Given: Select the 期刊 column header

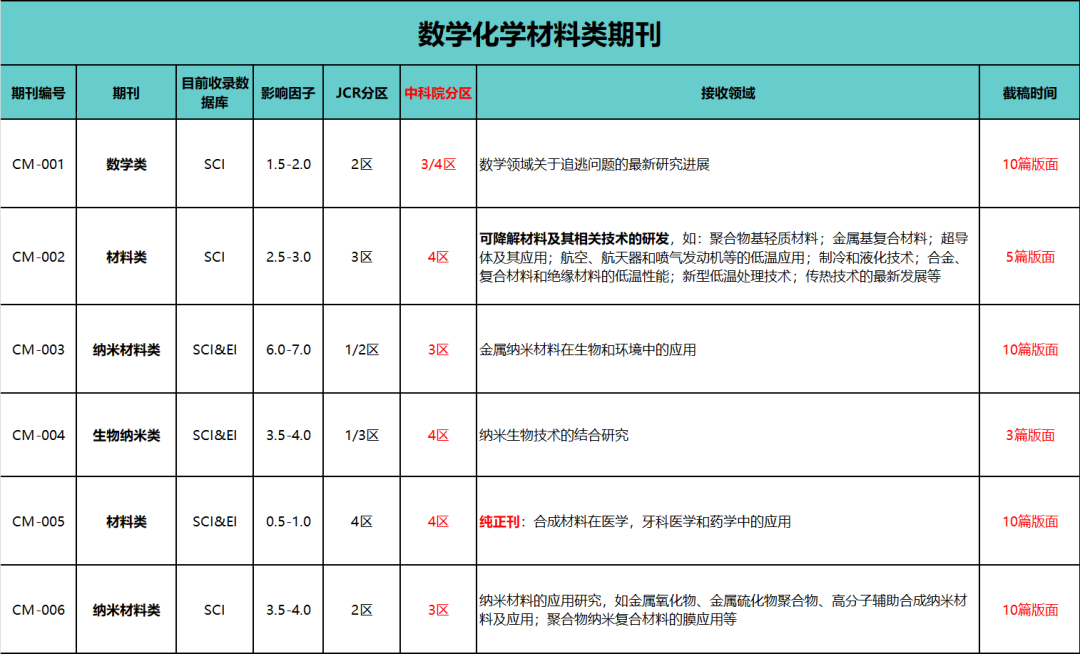Looking at the screenshot, I should click(126, 93).
